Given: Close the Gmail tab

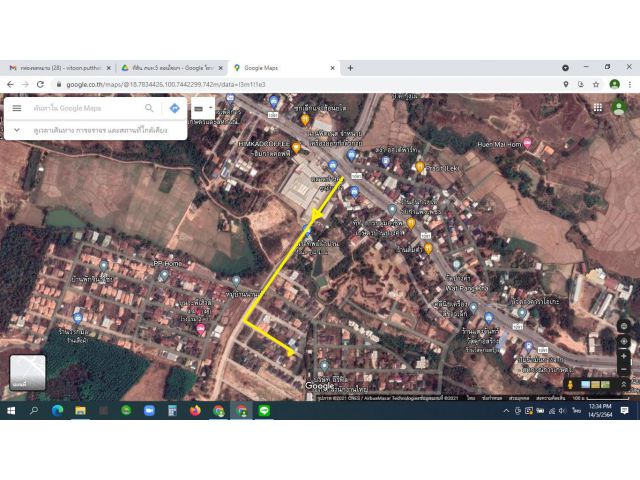Looking at the screenshot, I should pos(109,68).
